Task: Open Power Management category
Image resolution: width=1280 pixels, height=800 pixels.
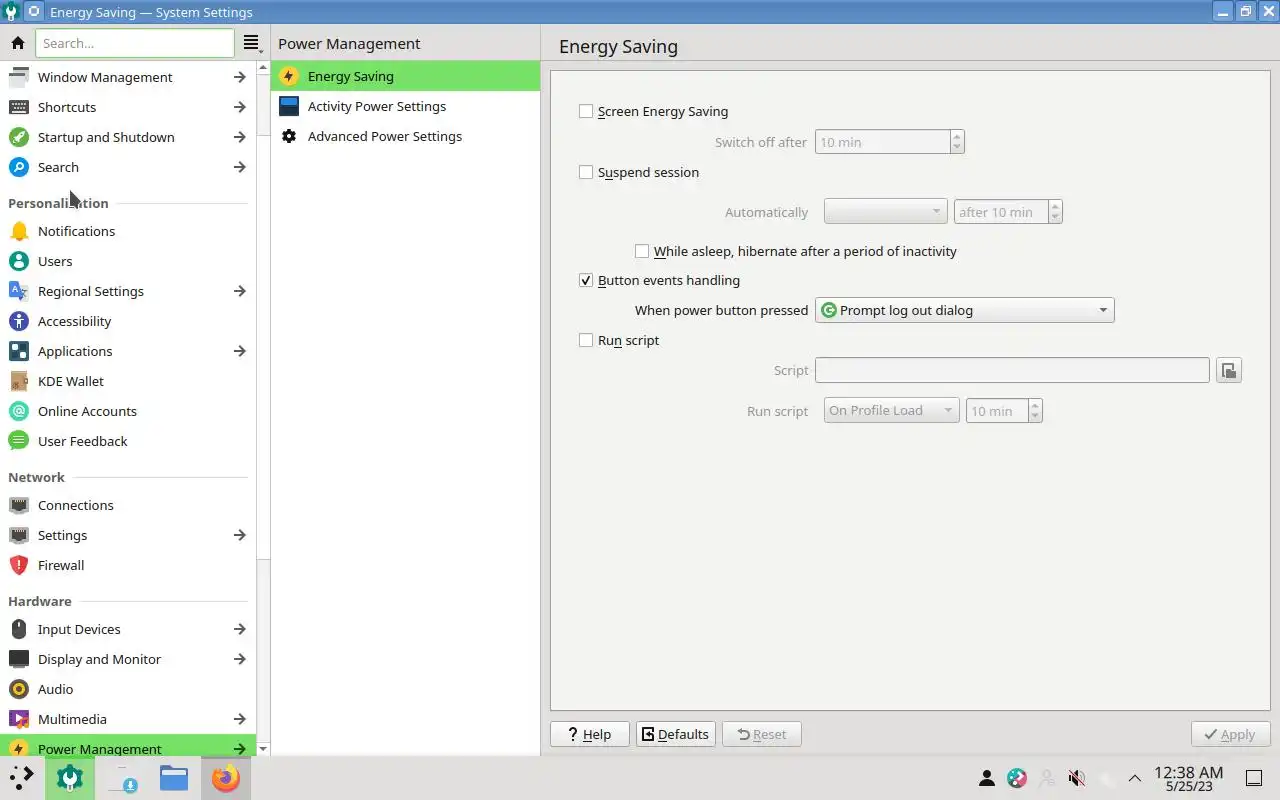Action: pyautogui.click(x=128, y=748)
